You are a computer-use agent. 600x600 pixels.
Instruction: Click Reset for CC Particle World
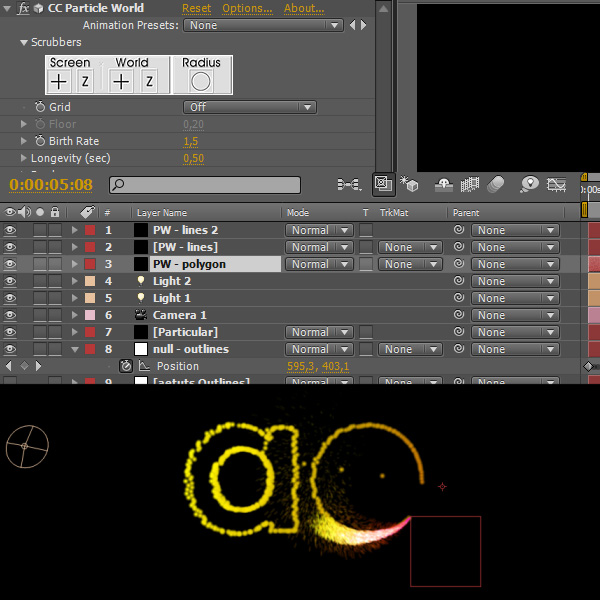196,8
